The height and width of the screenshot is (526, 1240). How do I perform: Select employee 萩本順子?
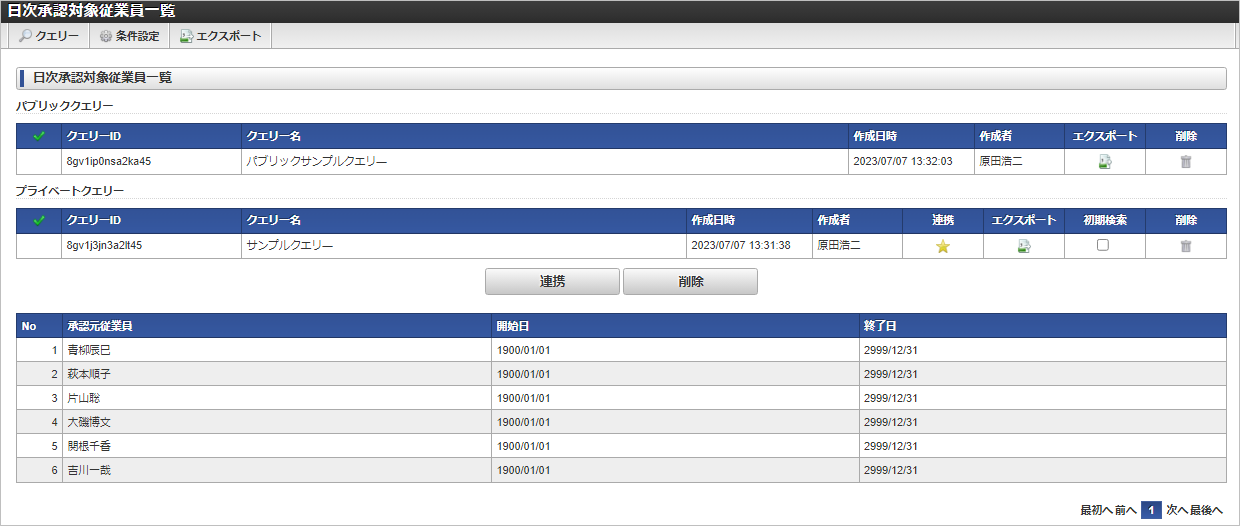coord(89,374)
